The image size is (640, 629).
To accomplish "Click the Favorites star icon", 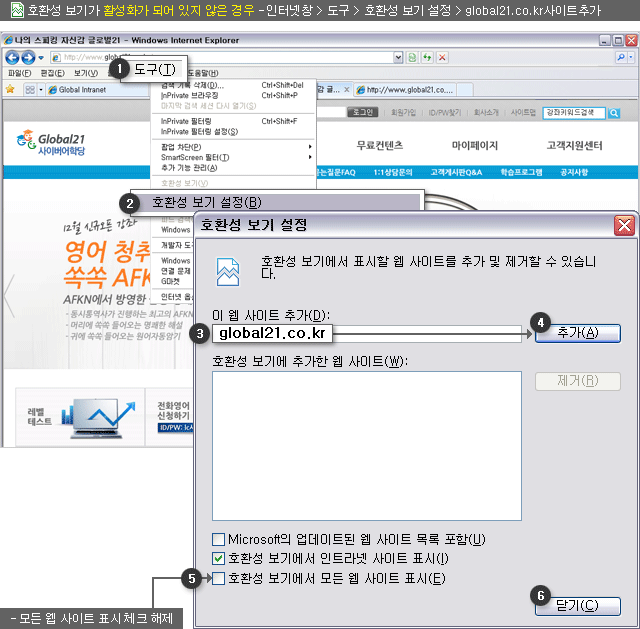I will tap(10, 89).
